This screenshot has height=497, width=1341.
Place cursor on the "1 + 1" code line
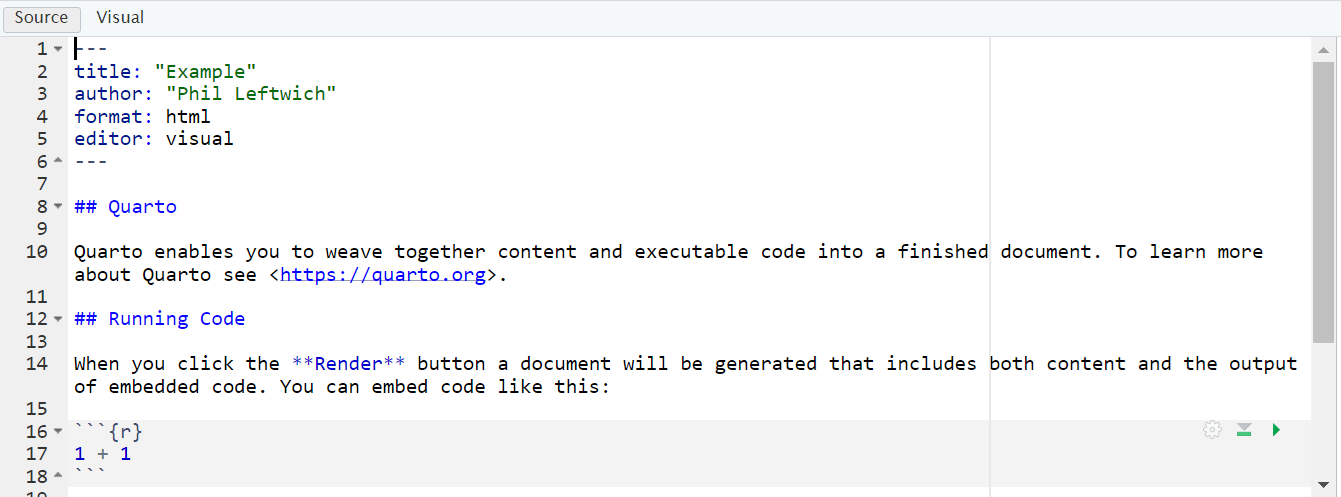(102, 454)
